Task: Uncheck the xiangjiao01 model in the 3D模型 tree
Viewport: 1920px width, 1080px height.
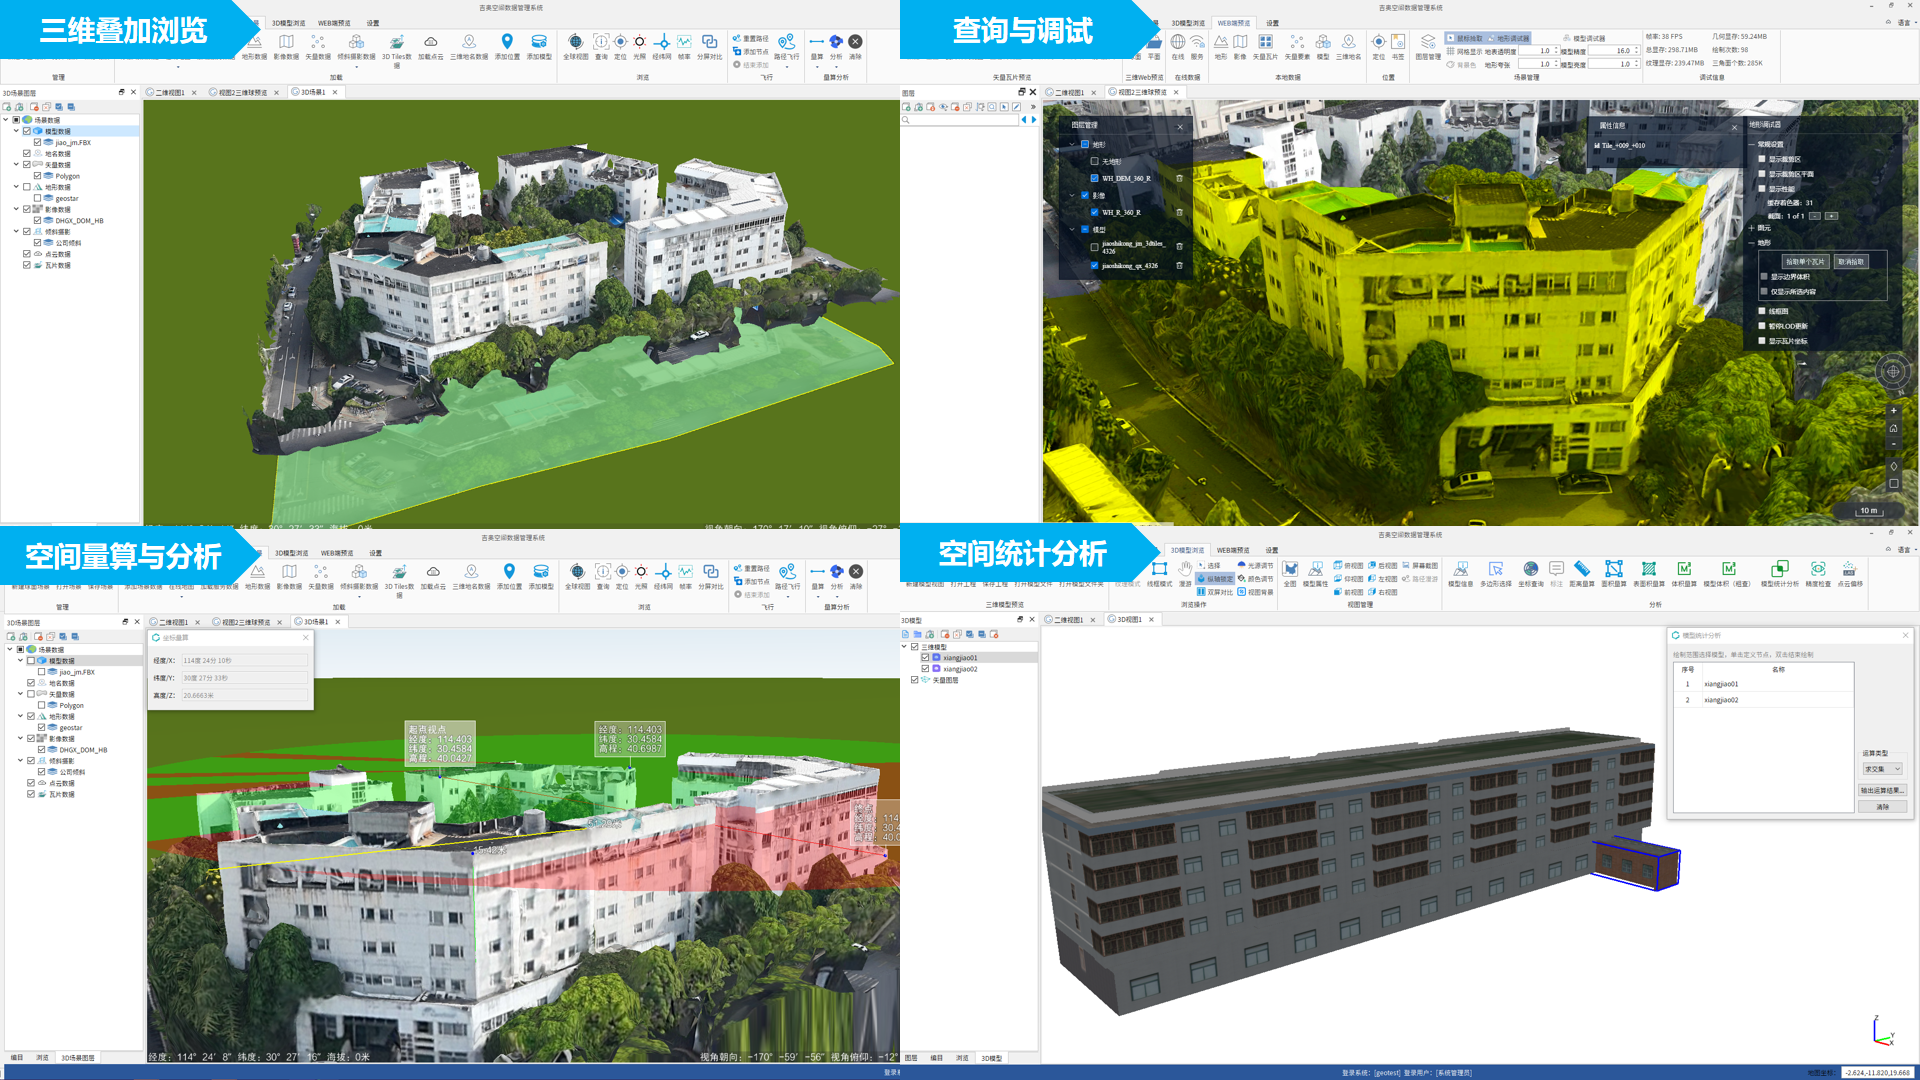Action: [x=925, y=658]
